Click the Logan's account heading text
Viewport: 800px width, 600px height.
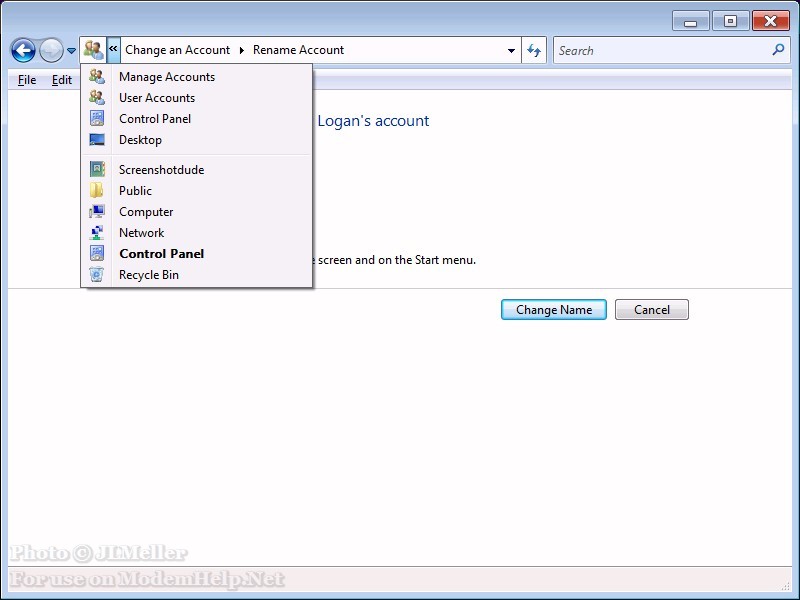coord(373,121)
